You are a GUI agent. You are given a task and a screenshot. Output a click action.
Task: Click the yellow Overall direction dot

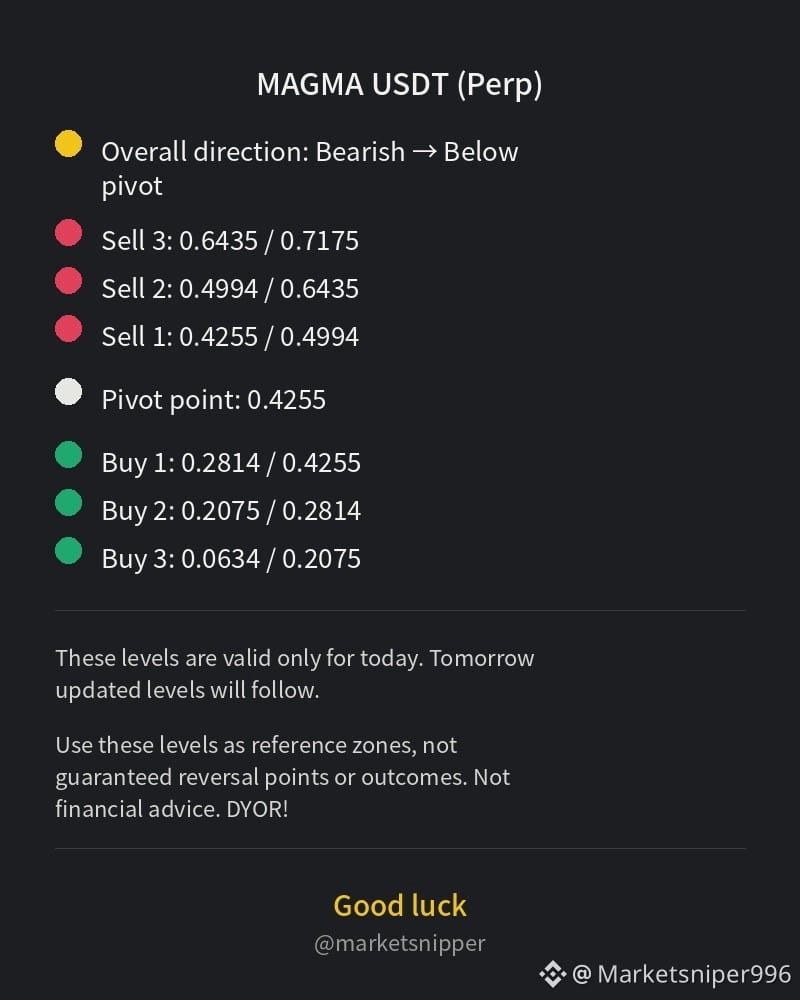point(68,143)
